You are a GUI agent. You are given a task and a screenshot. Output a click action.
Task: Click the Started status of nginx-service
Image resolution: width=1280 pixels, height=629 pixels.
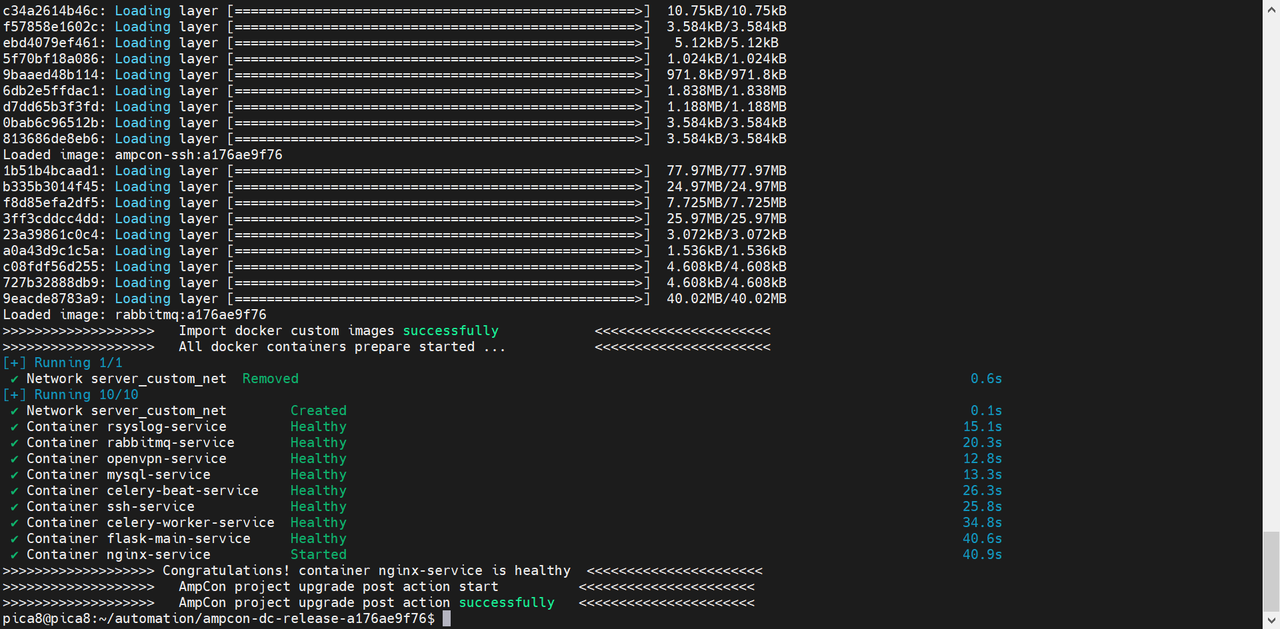pos(318,555)
